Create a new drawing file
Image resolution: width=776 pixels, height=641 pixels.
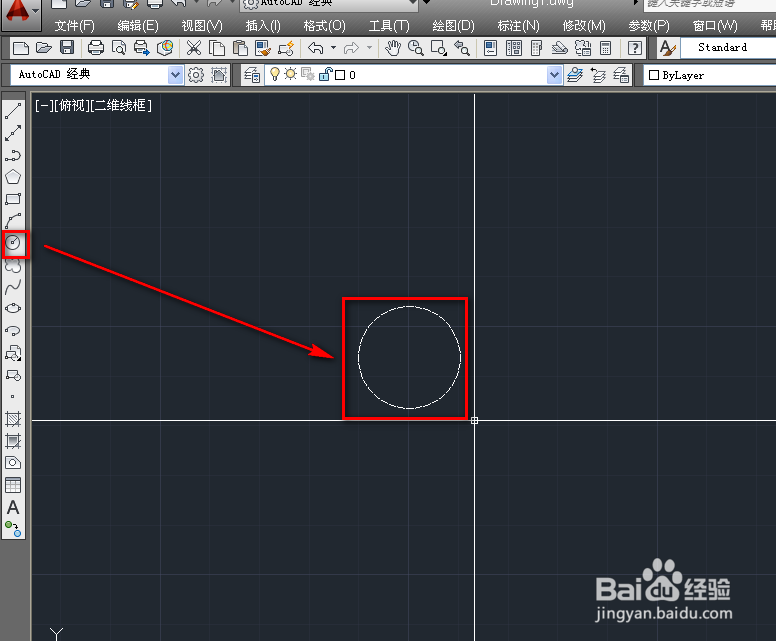pos(21,48)
